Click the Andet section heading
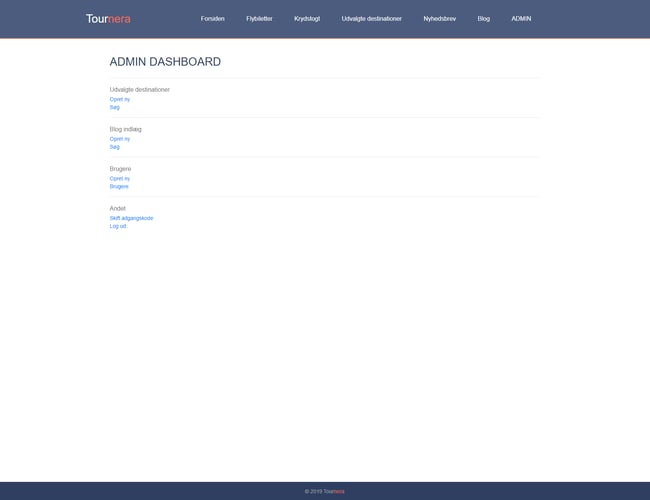Viewport: 650px width, 500px height. [x=118, y=208]
